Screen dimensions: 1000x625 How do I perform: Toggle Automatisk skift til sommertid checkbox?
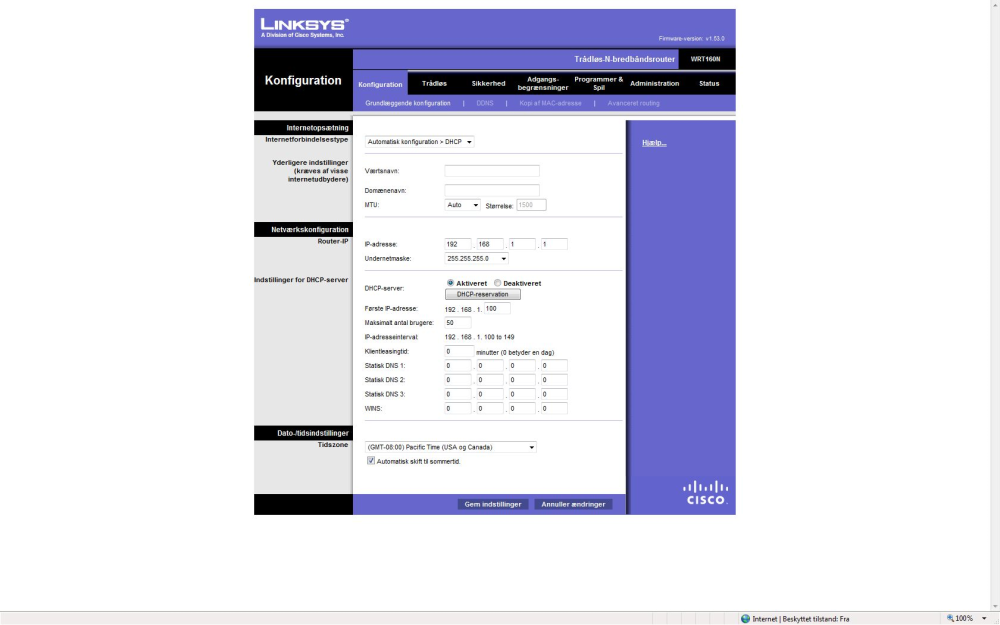(371, 460)
